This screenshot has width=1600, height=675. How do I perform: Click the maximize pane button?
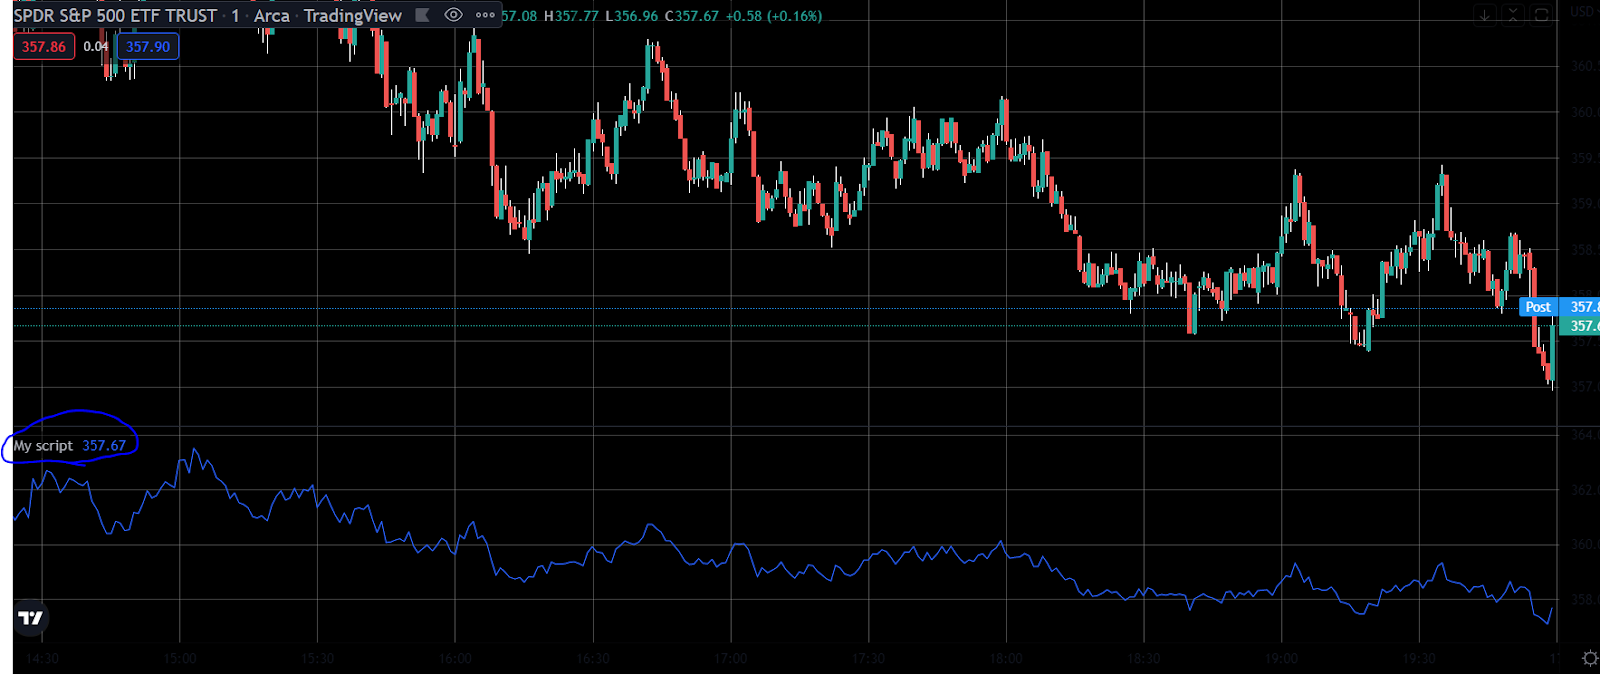[1541, 14]
